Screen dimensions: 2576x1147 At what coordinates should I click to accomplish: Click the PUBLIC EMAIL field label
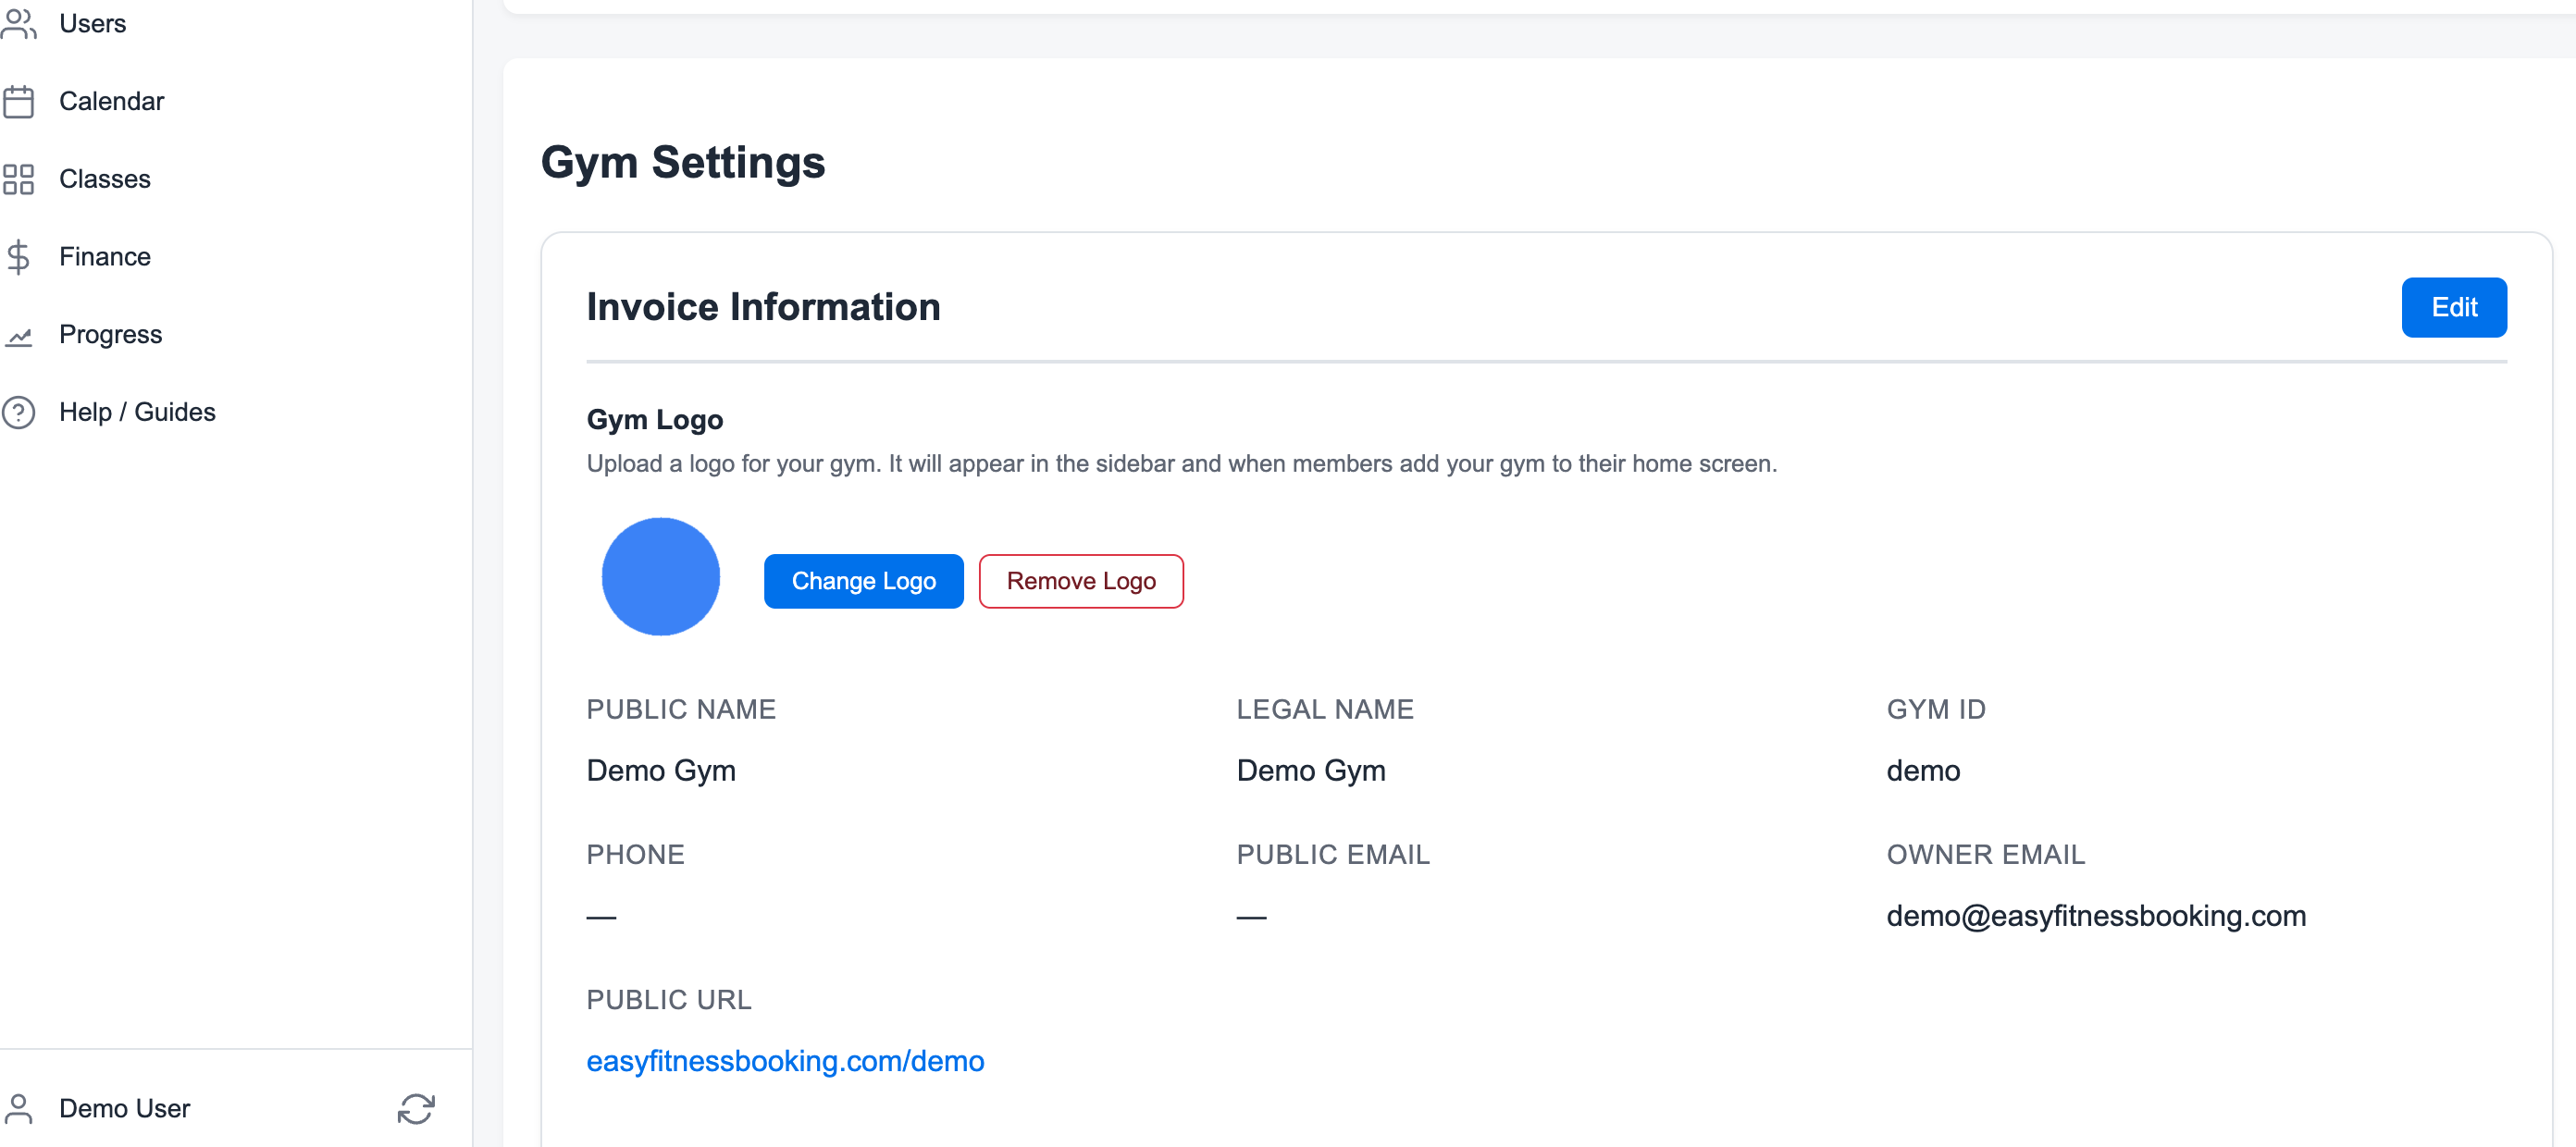(x=1333, y=855)
